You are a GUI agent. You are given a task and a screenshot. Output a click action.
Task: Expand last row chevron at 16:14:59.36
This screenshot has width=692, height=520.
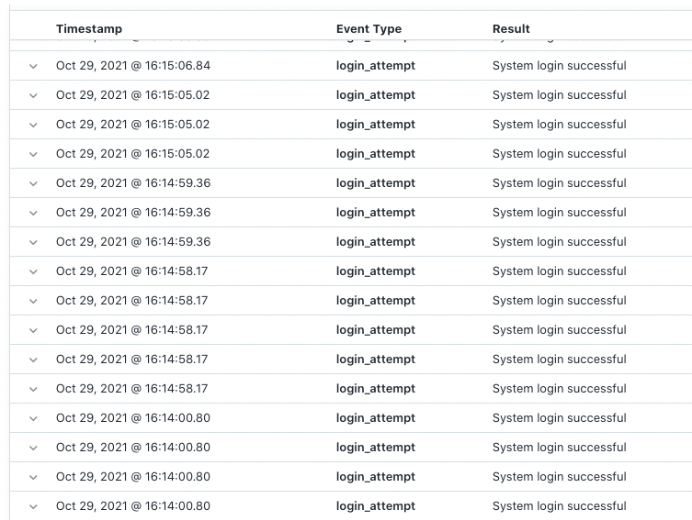[x=33, y=242]
